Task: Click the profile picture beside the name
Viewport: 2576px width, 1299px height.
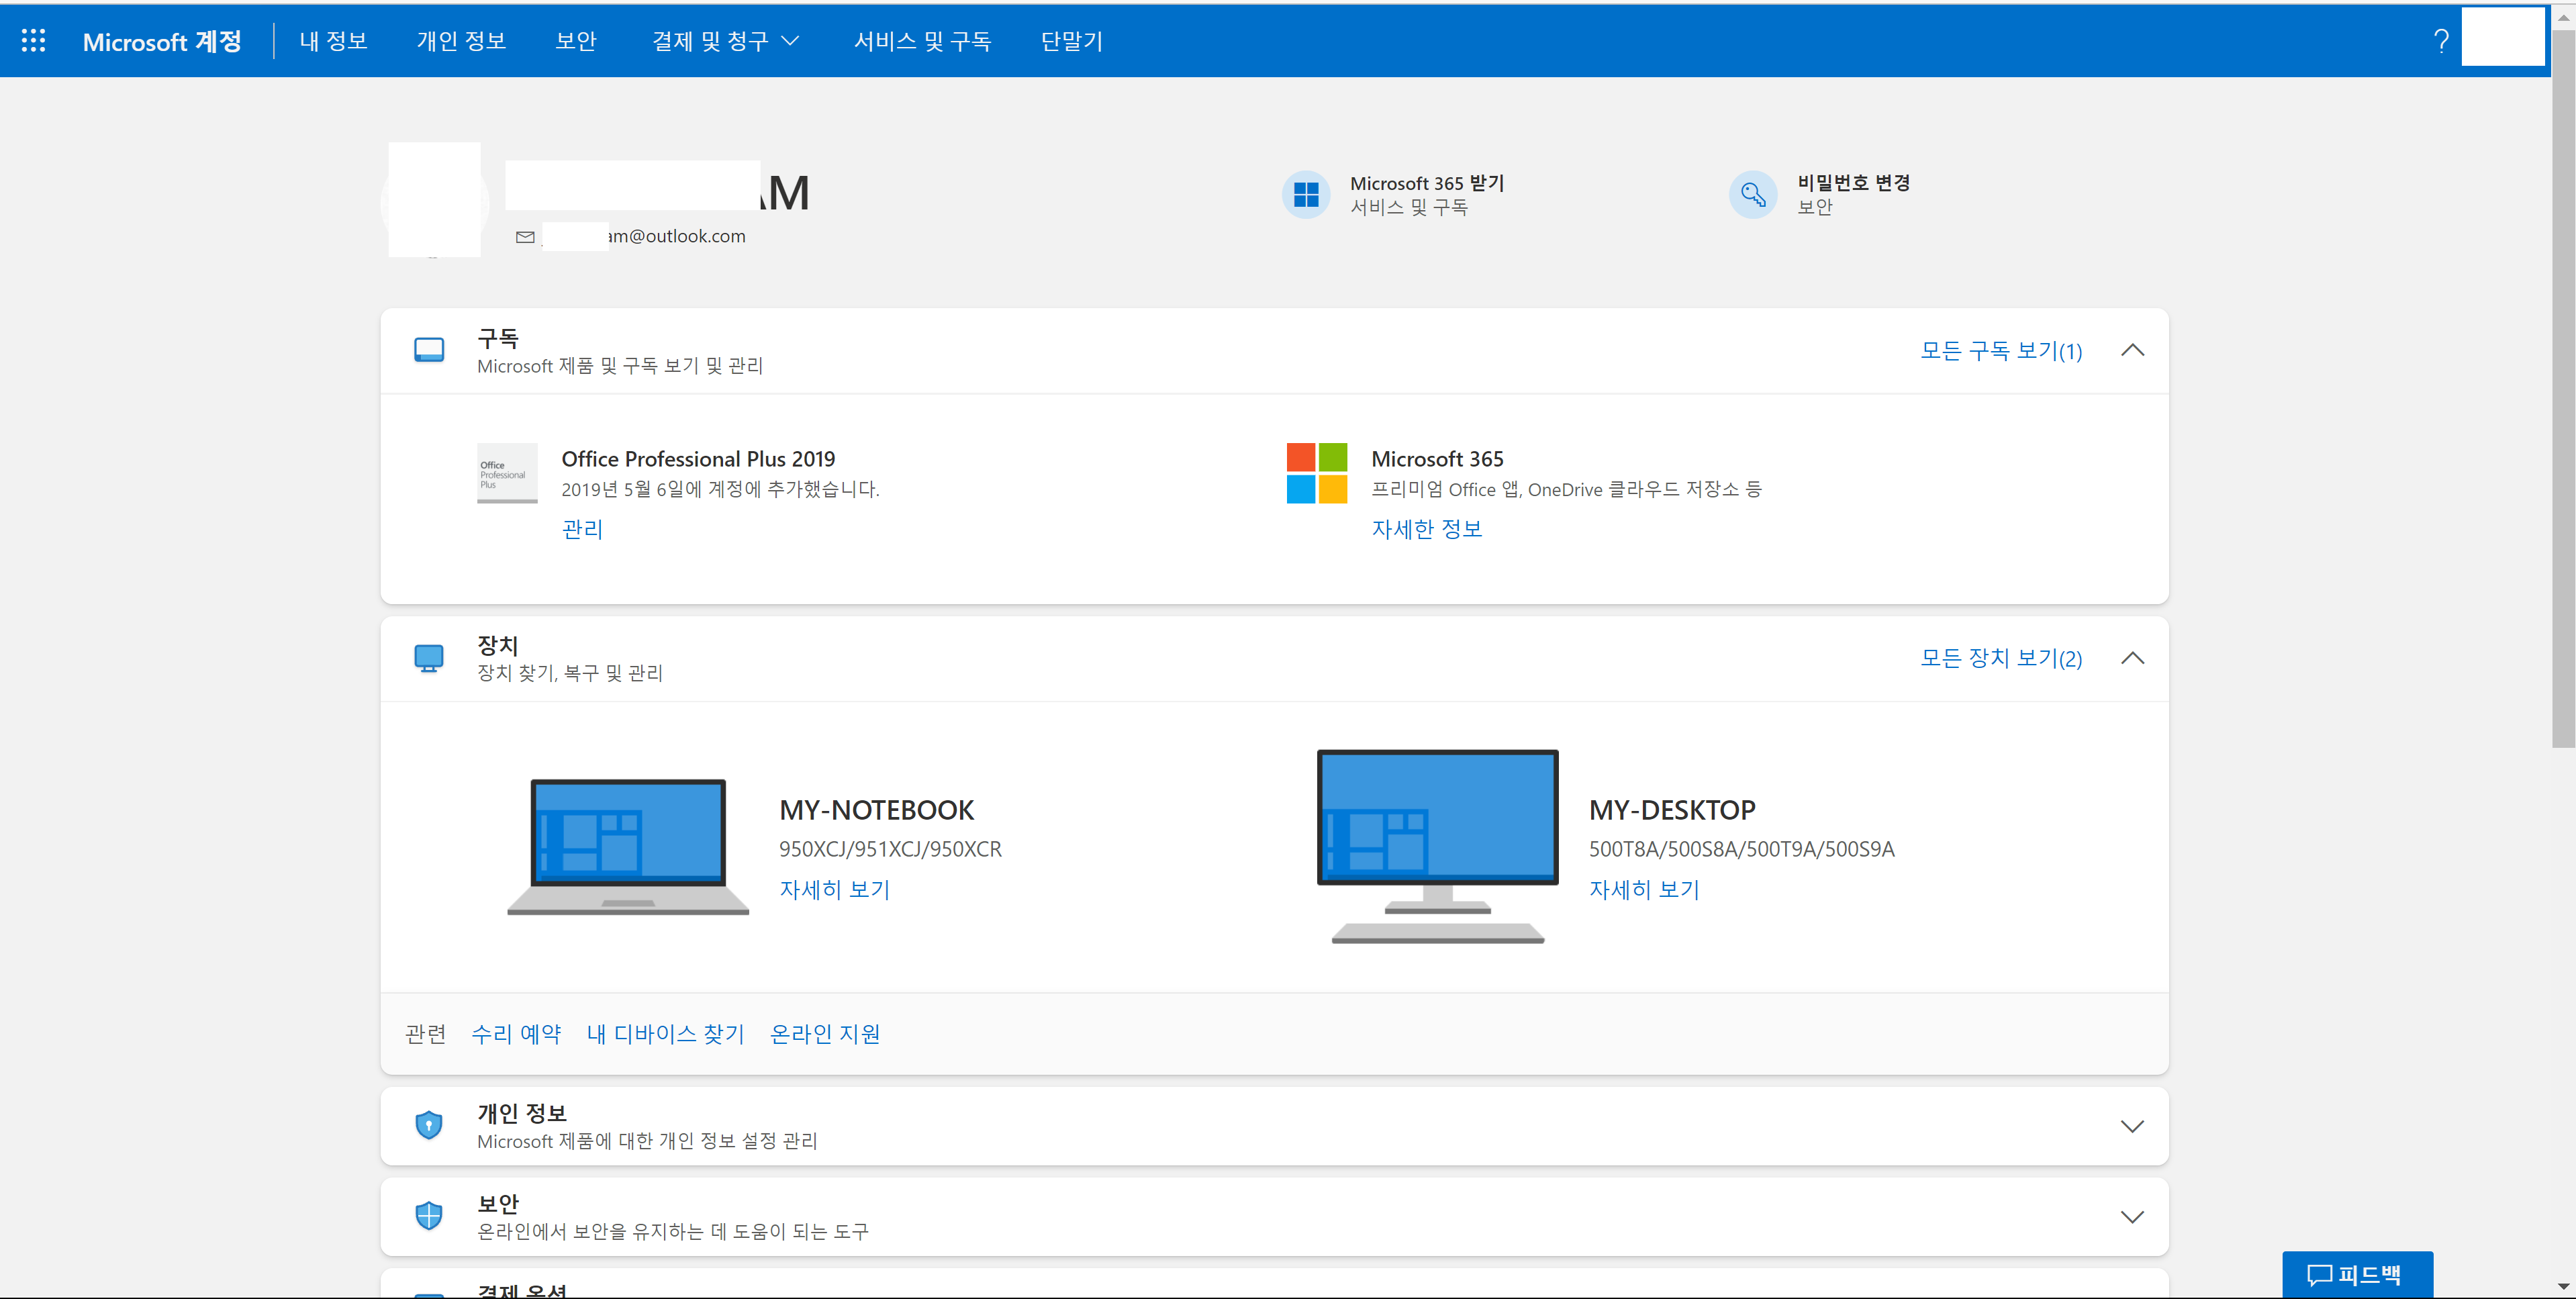Action: [435, 200]
